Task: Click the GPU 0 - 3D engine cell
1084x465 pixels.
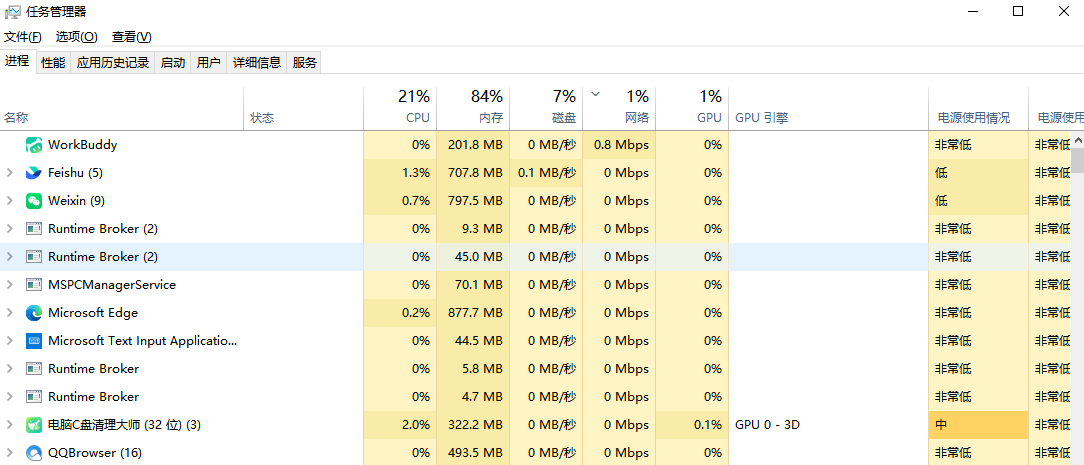Action: [828, 425]
